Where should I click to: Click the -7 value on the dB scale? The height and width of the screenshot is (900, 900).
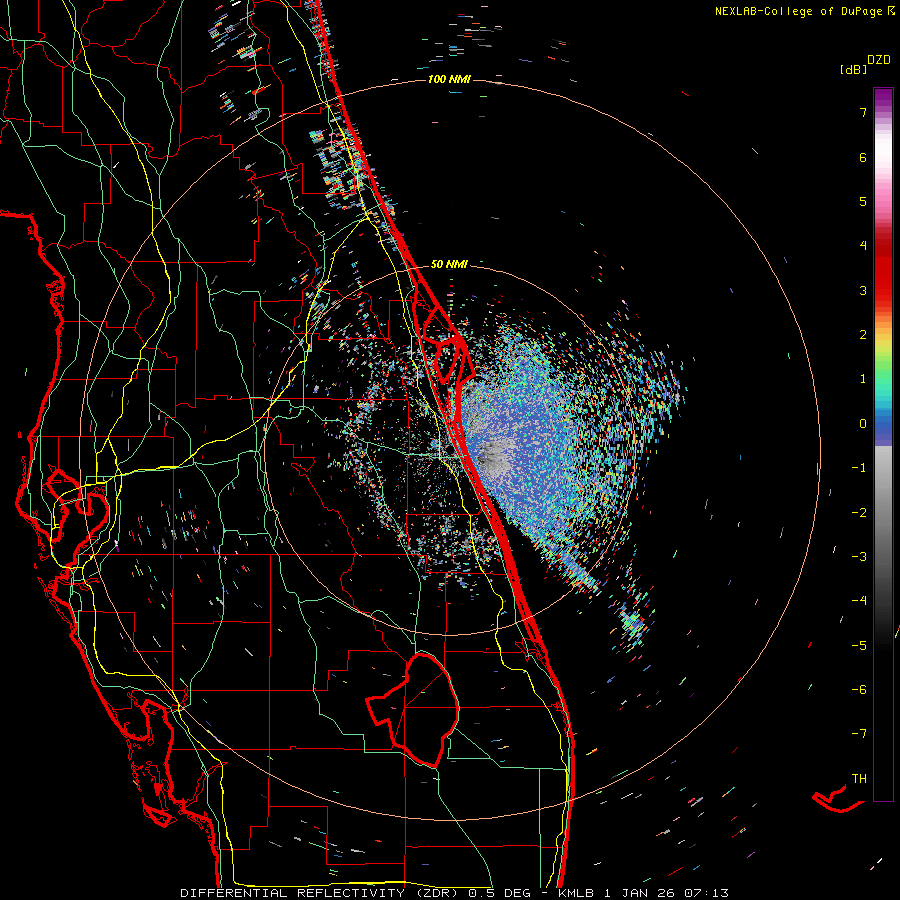[x=859, y=734]
